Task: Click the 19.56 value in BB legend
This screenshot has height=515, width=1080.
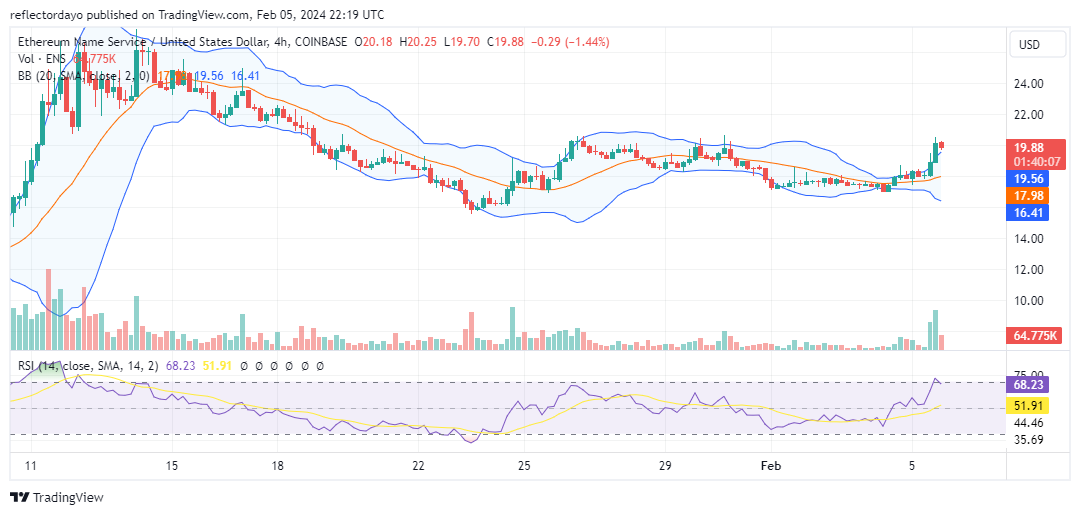Action: click(209, 76)
